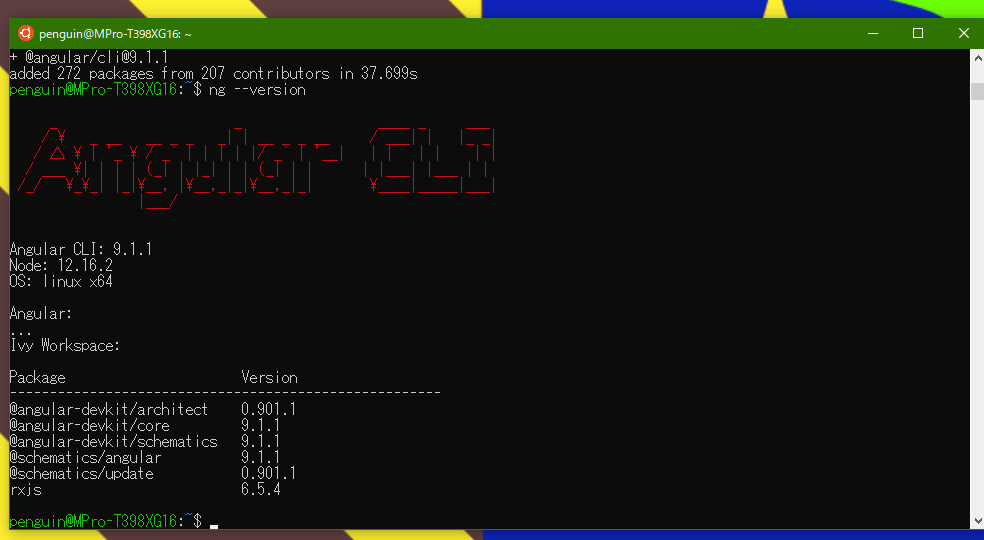Click the @angular-devkit/core package name
The image size is (984, 540).
tap(89, 426)
